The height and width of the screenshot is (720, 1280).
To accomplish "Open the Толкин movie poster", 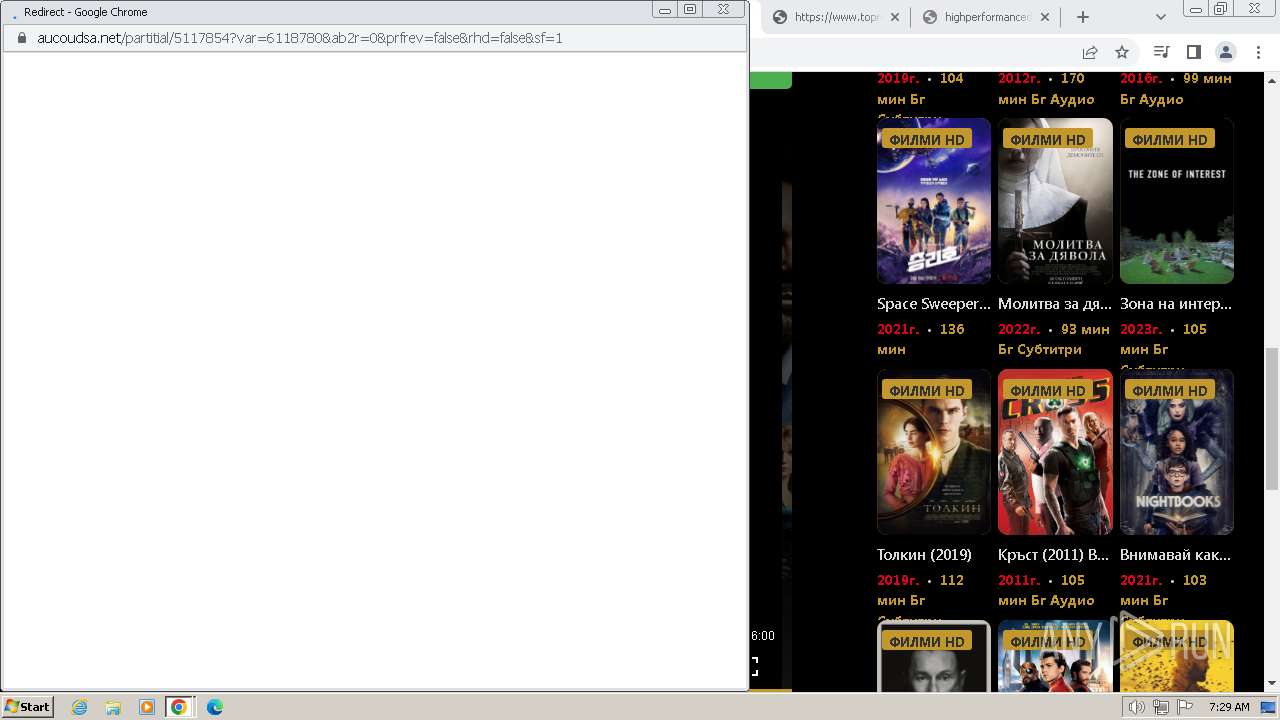I will [934, 452].
